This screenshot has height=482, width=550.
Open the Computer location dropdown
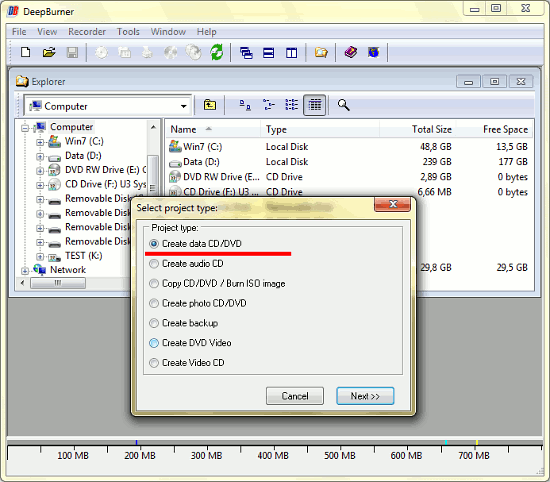[183, 106]
